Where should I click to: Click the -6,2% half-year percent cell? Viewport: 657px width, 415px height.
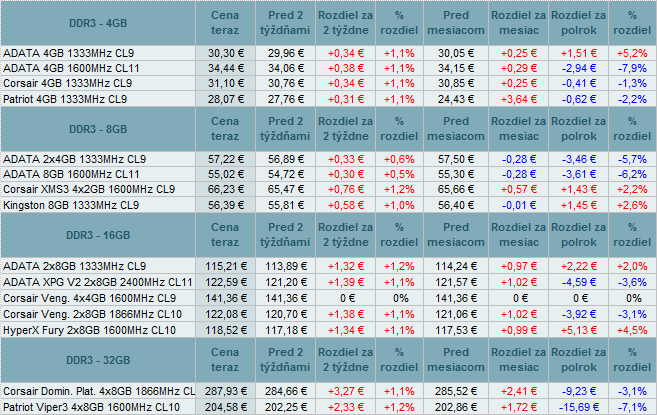click(632, 174)
